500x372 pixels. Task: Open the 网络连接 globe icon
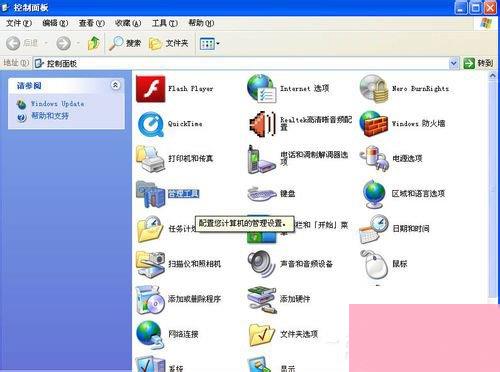pos(150,334)
